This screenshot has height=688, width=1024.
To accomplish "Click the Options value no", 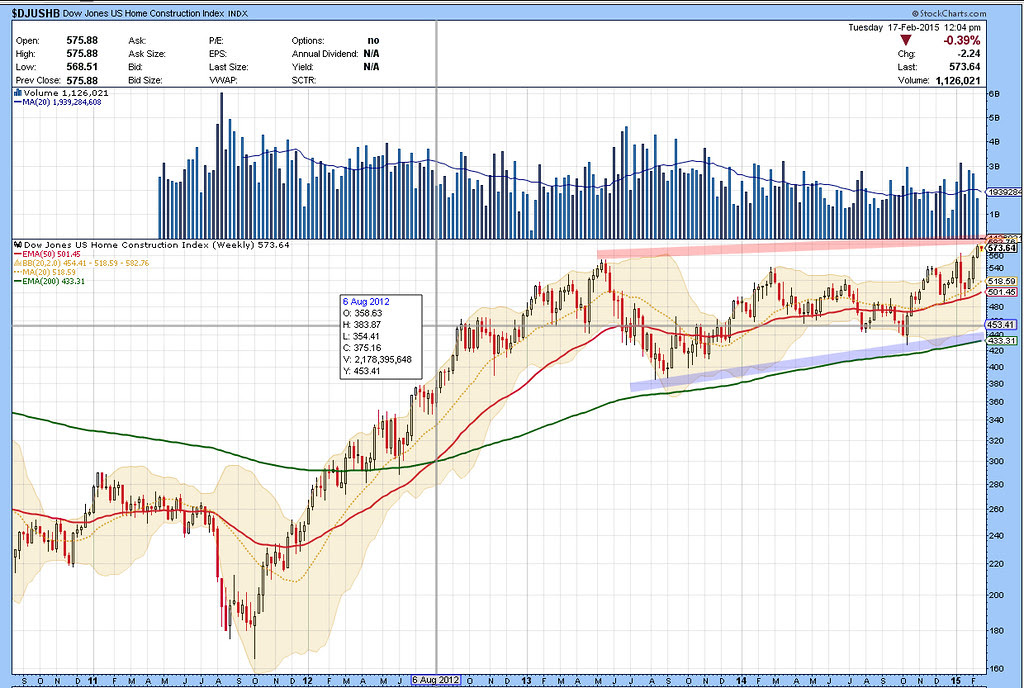I will coord(373,40).
